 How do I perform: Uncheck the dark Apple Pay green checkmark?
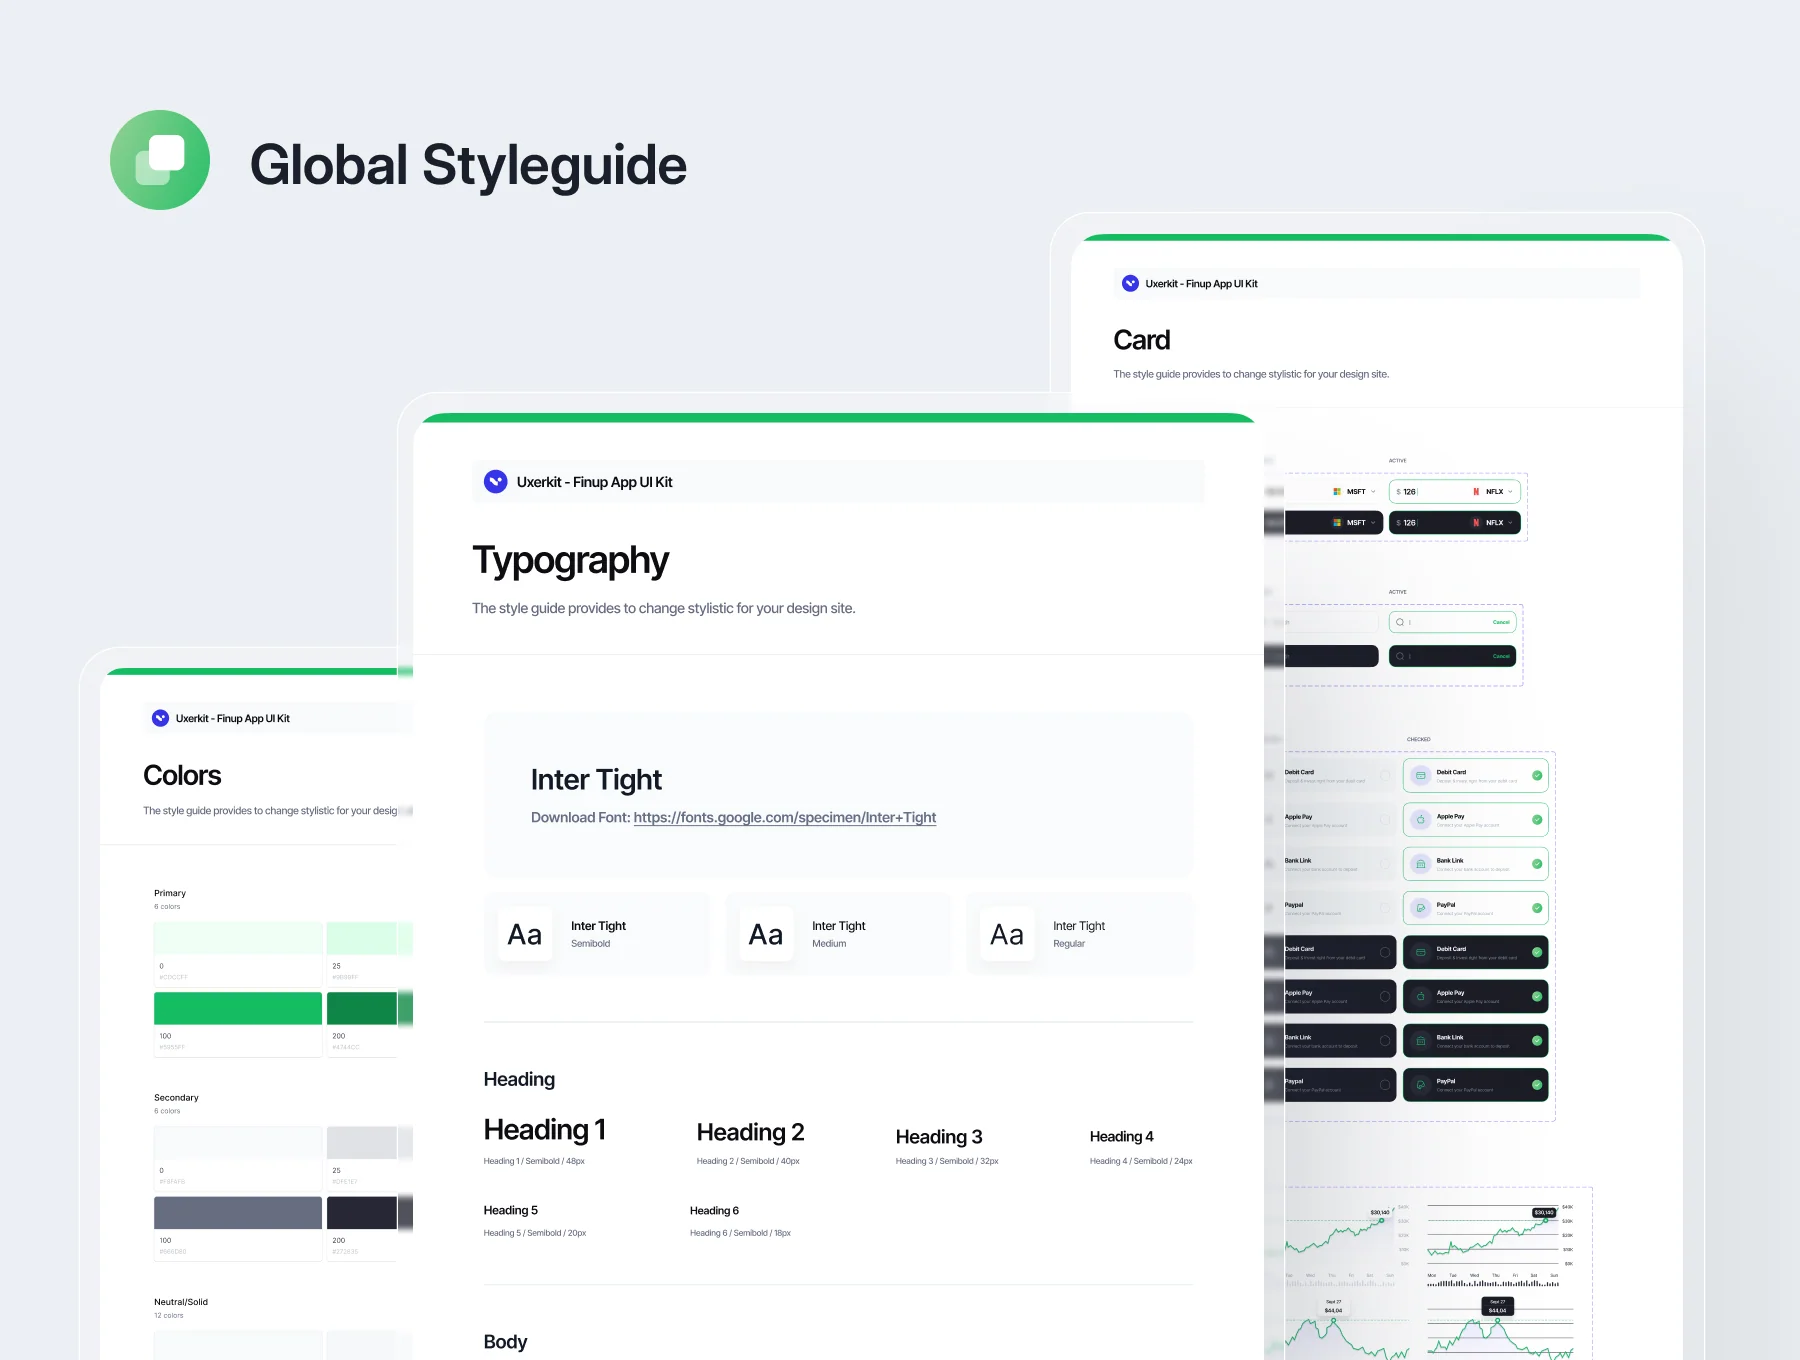coord(1537,996)
